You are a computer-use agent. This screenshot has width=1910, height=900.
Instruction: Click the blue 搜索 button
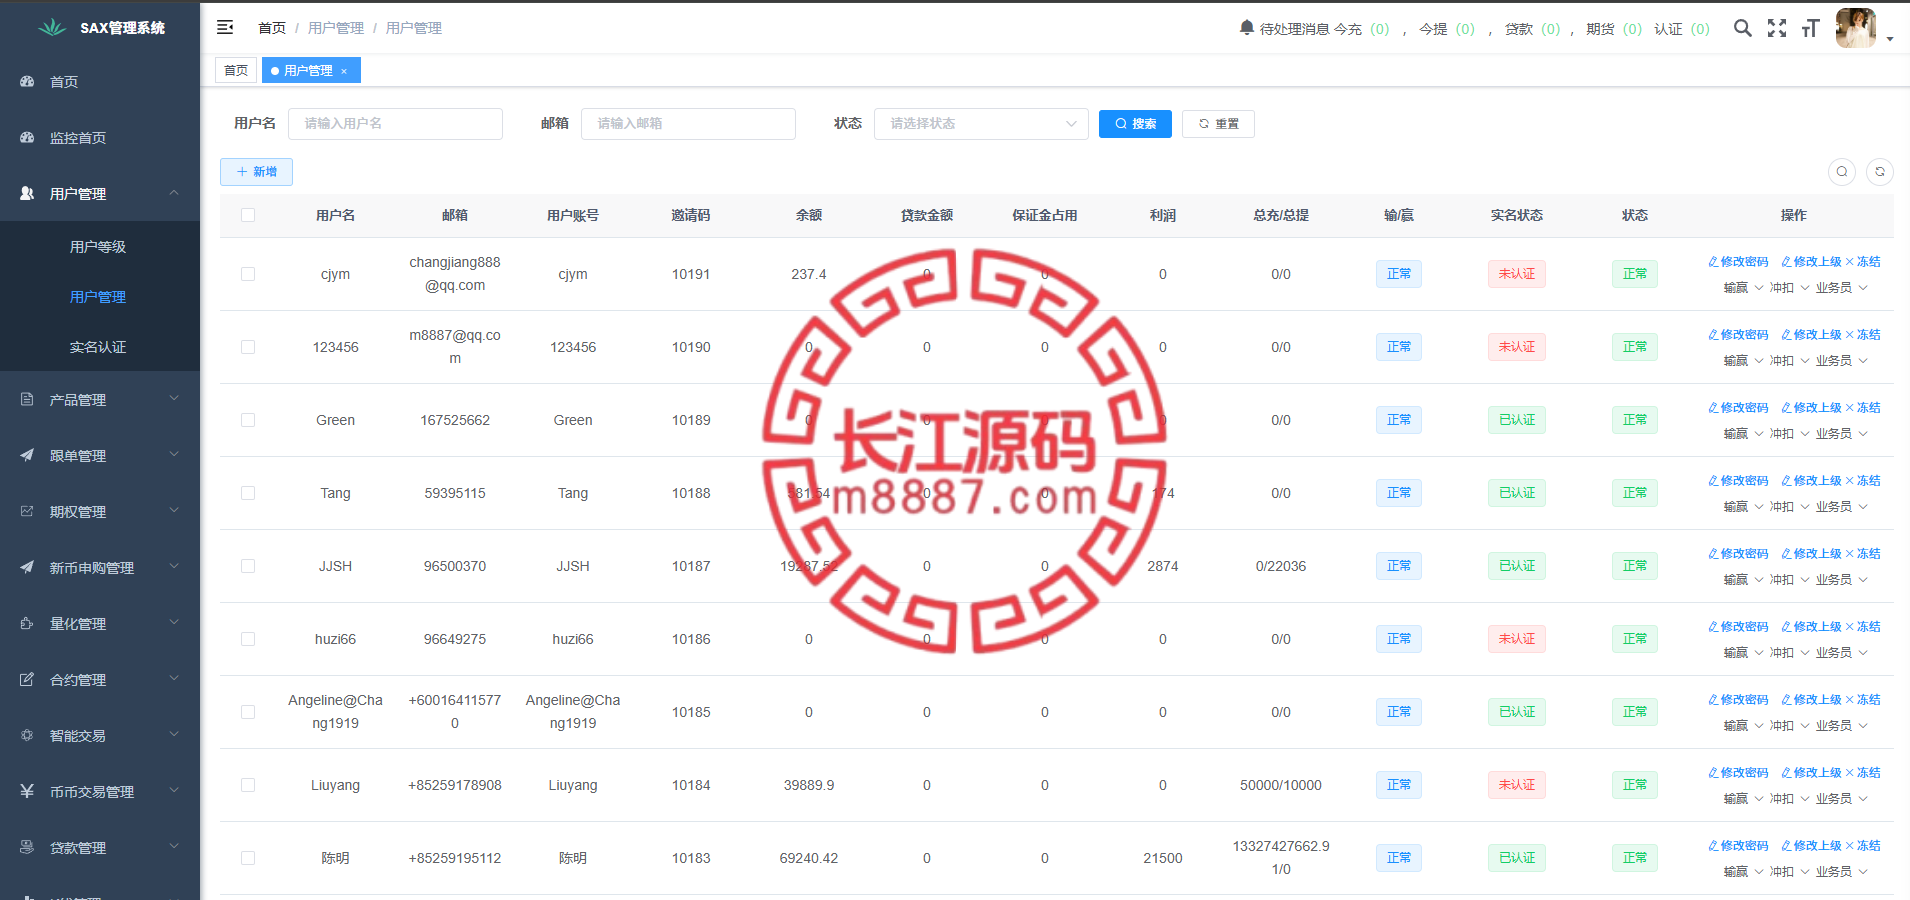click(x=1135, y=124)
